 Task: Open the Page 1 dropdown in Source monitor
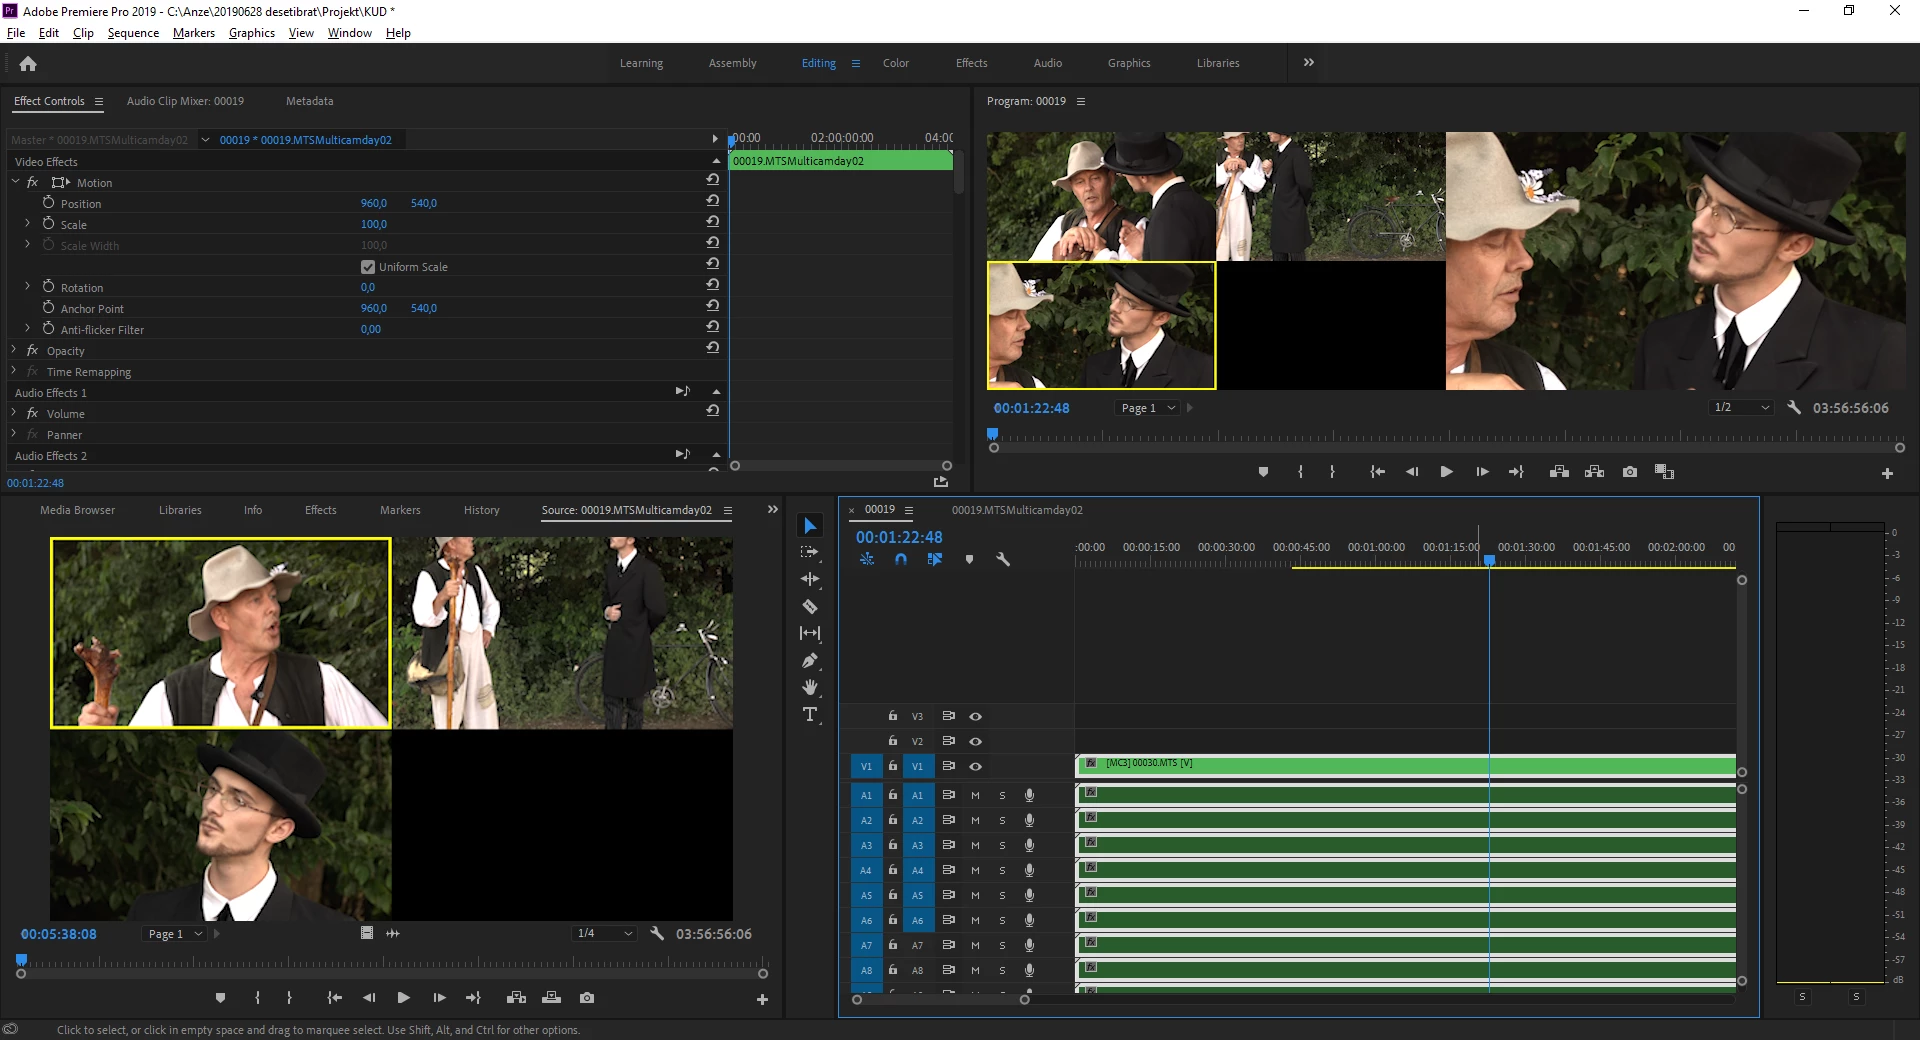(x=175, y=934)
